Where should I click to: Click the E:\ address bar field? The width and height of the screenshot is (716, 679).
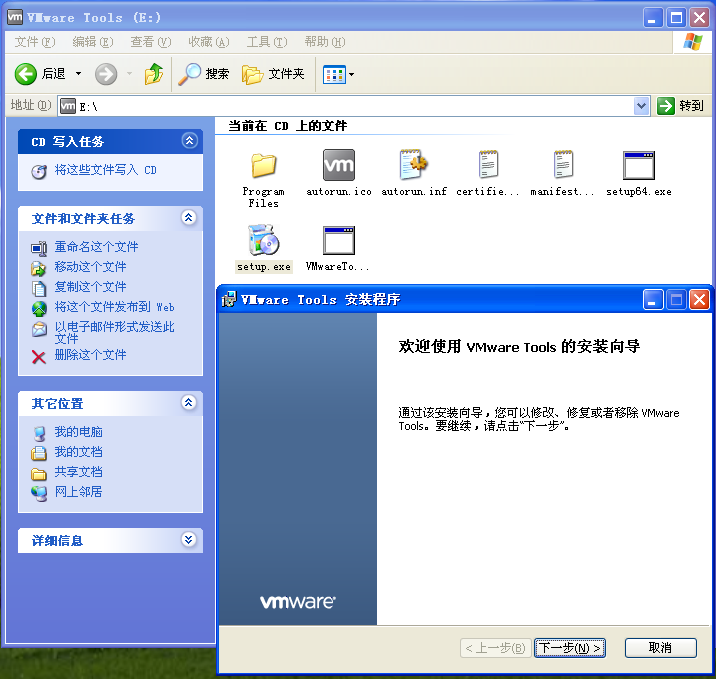point(354,106)
